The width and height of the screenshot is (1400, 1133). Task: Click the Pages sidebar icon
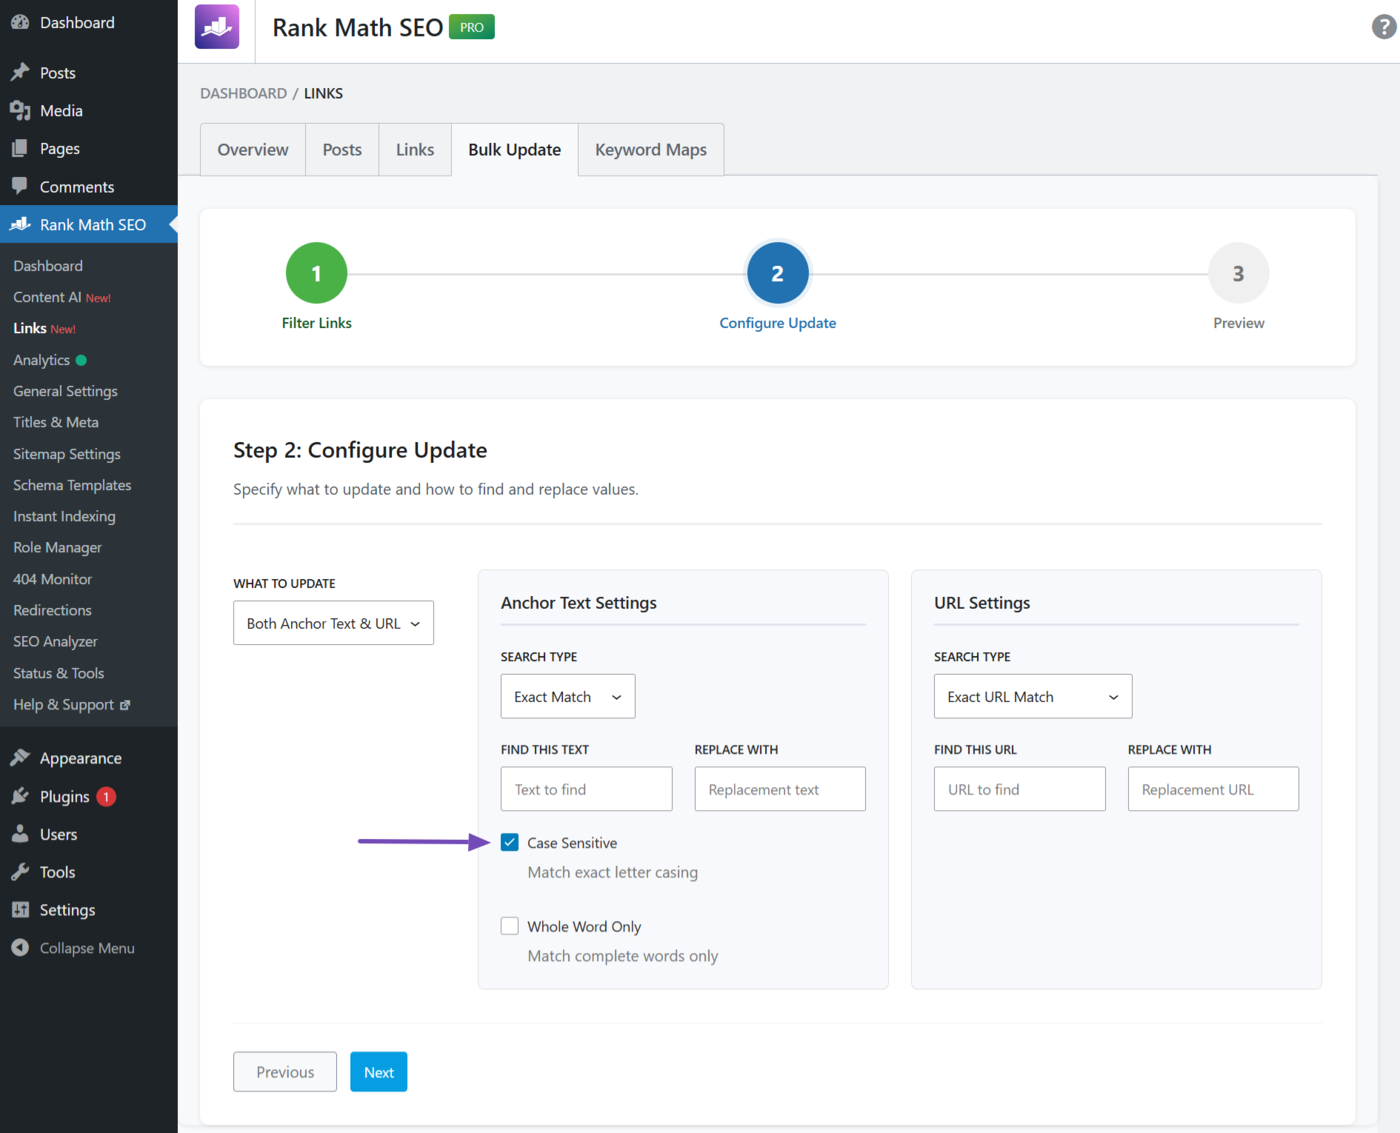[20, 148]
